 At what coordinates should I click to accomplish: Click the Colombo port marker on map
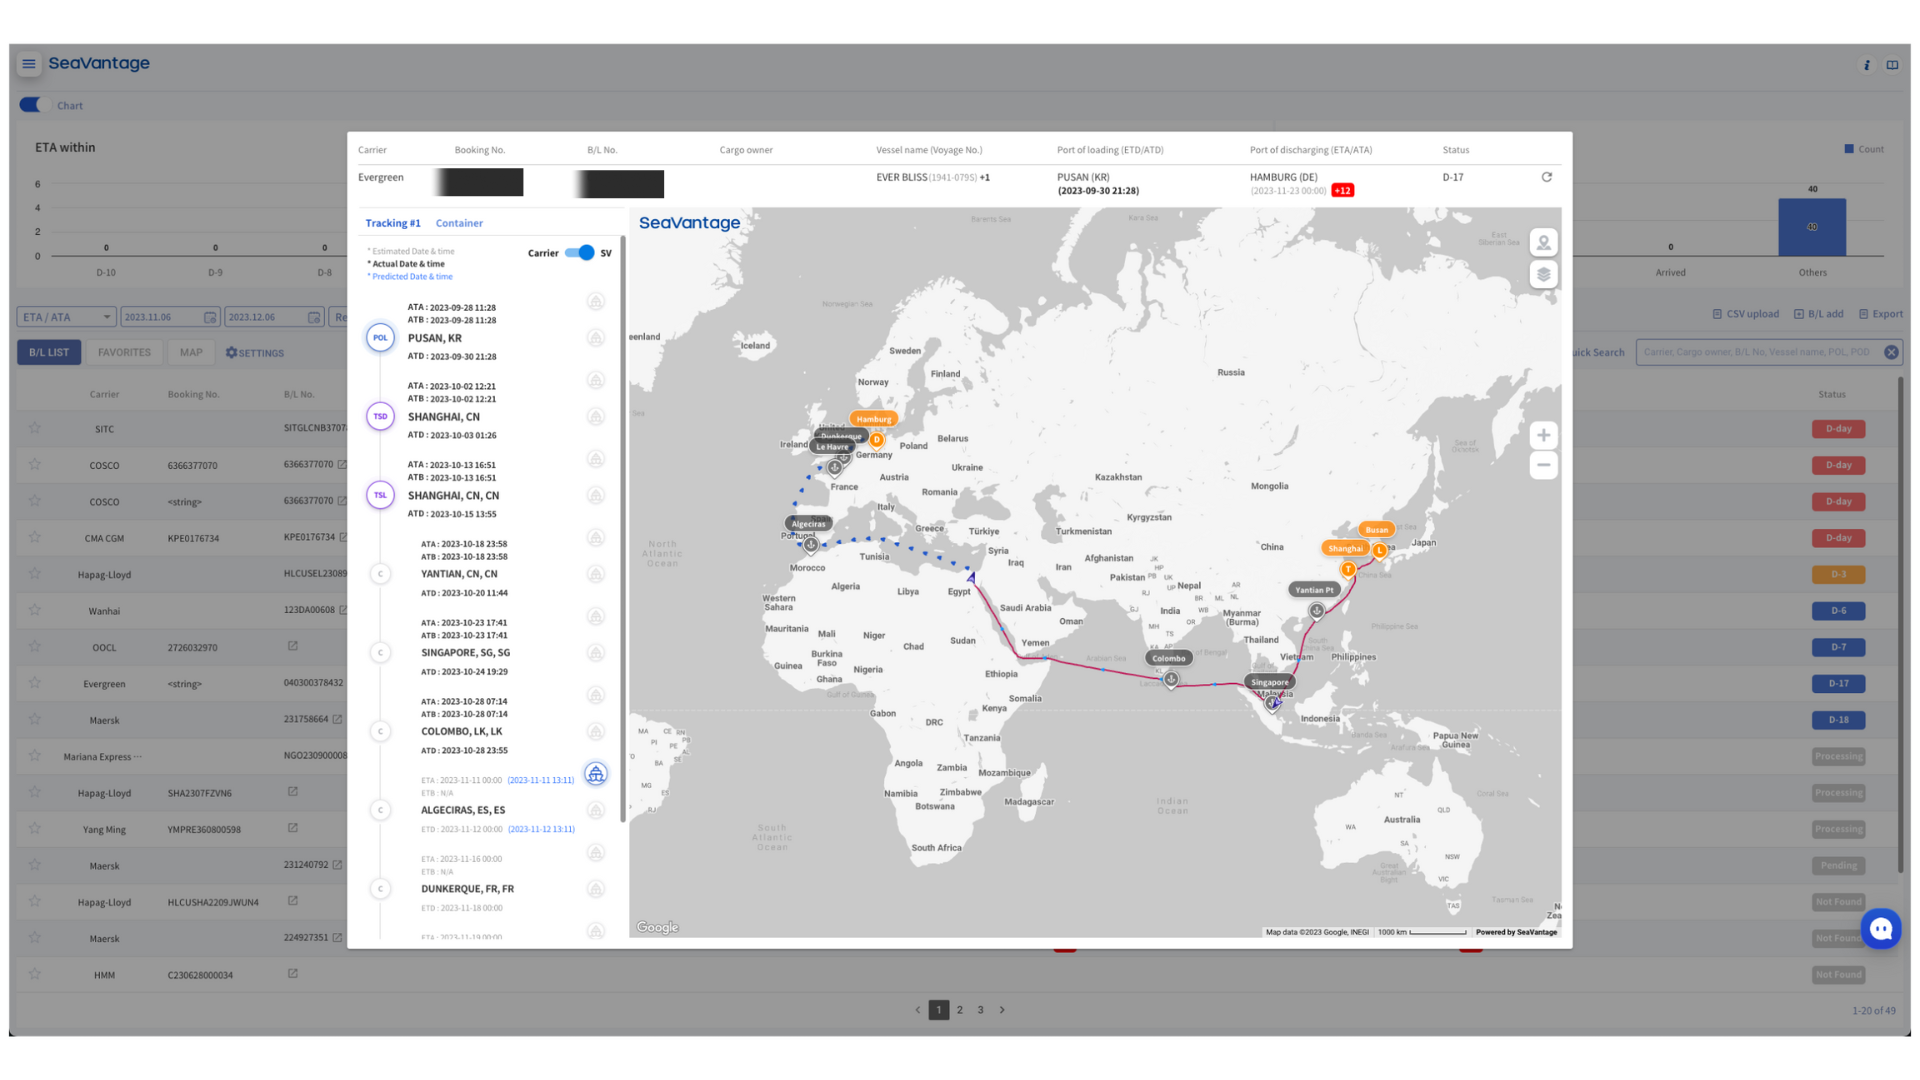1170,679
